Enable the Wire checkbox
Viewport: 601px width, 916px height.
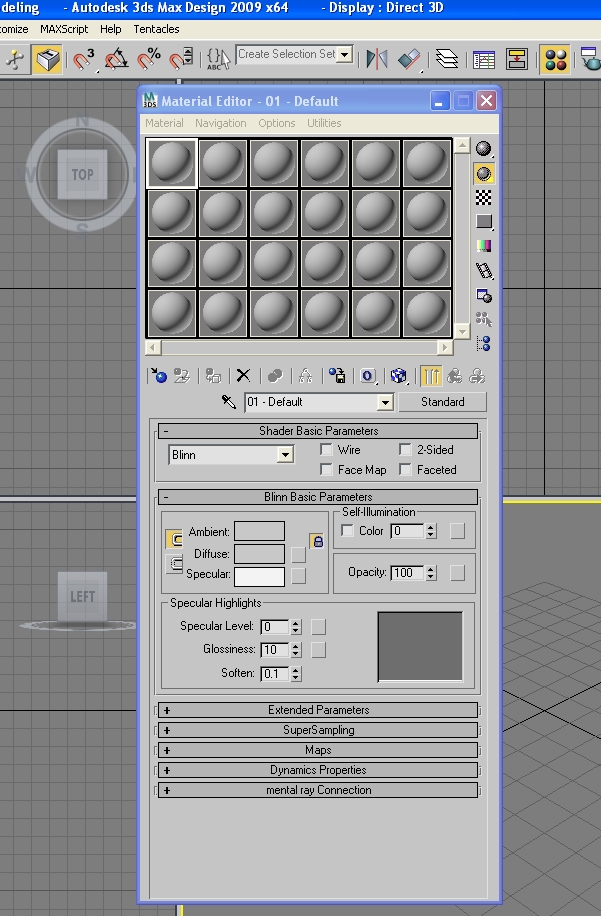tap(326, 449)
